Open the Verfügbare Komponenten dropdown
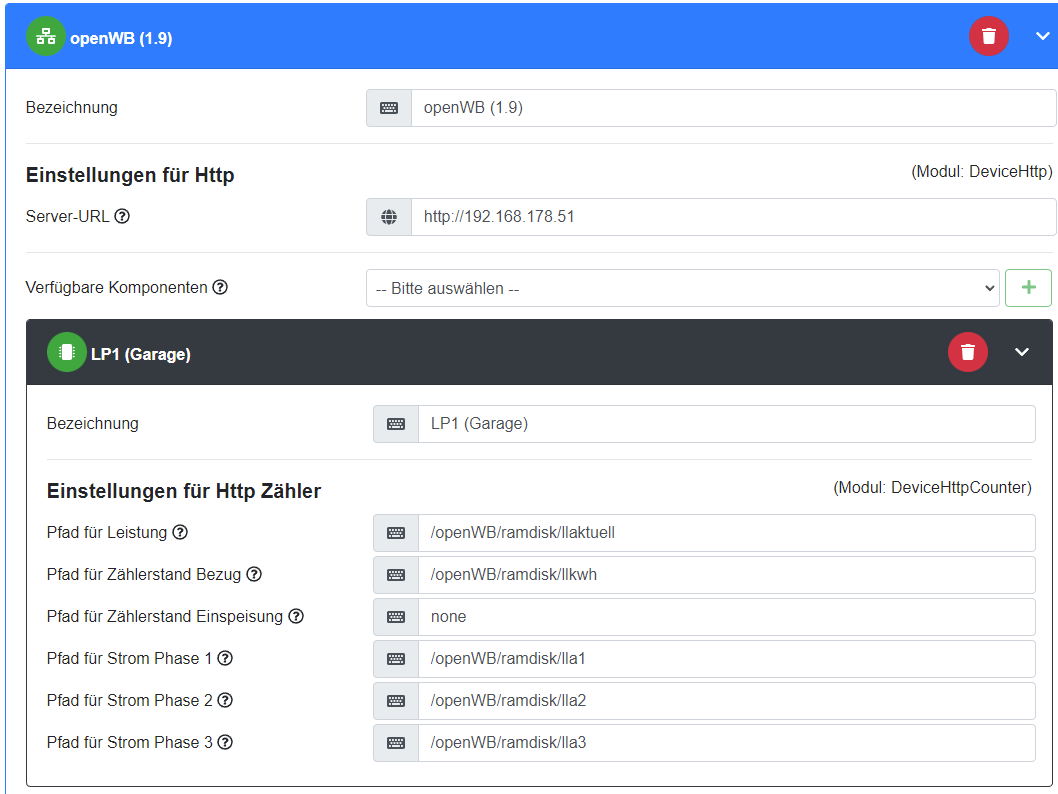 pos(682,288)
